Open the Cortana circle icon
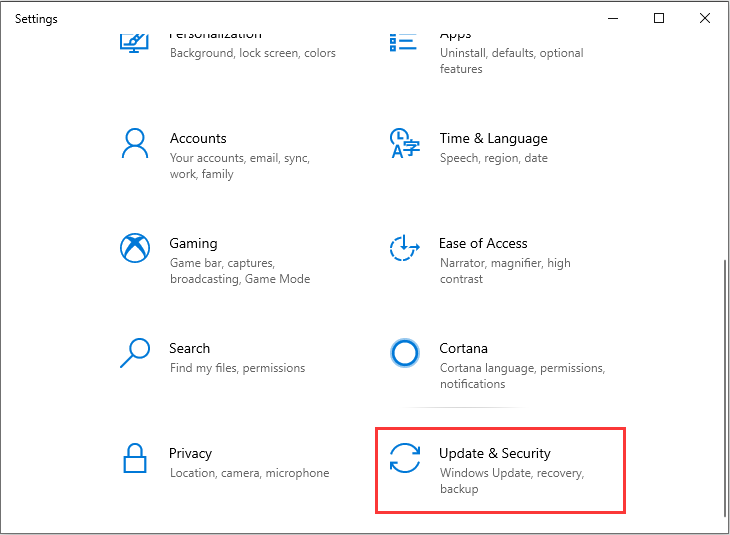 point(405,353)
